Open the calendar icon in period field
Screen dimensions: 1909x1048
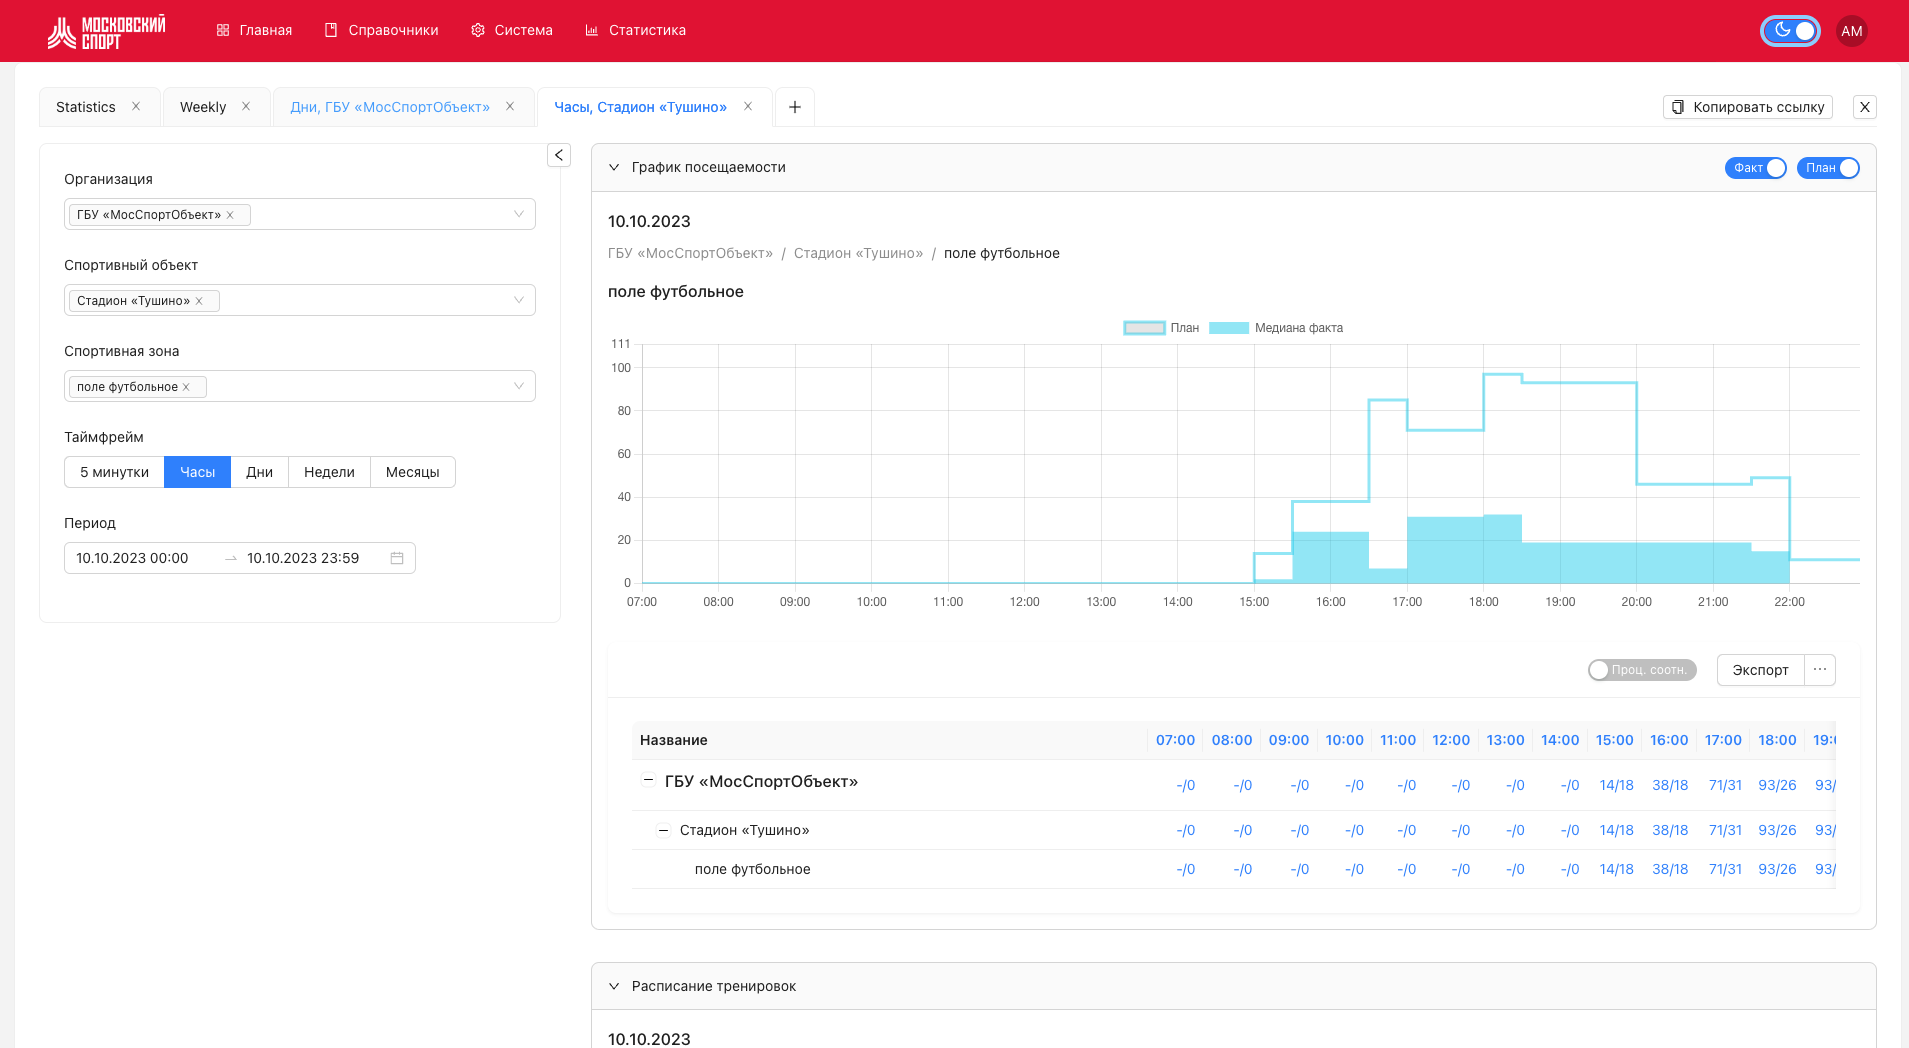click(397, 558)
